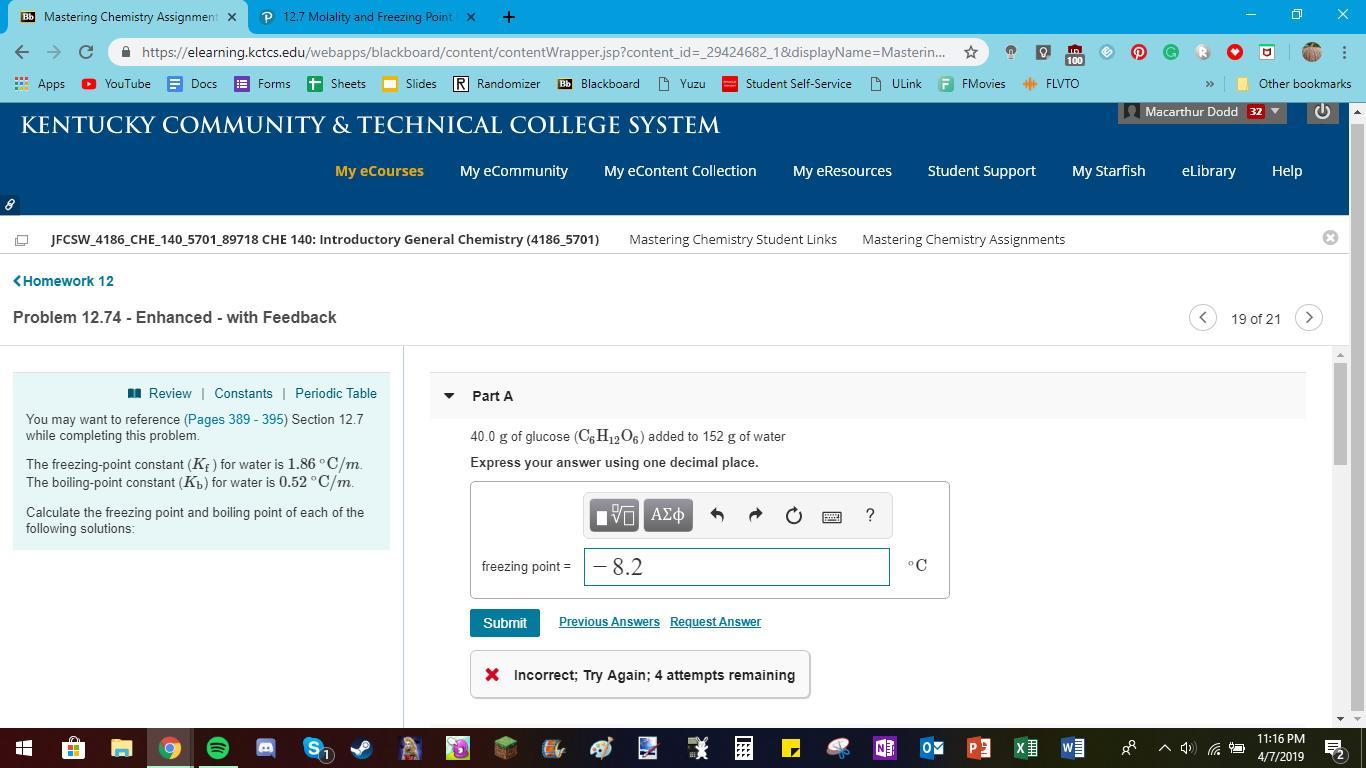Open the Greek symbols ΑΣΦ button

tap(667, 515)
